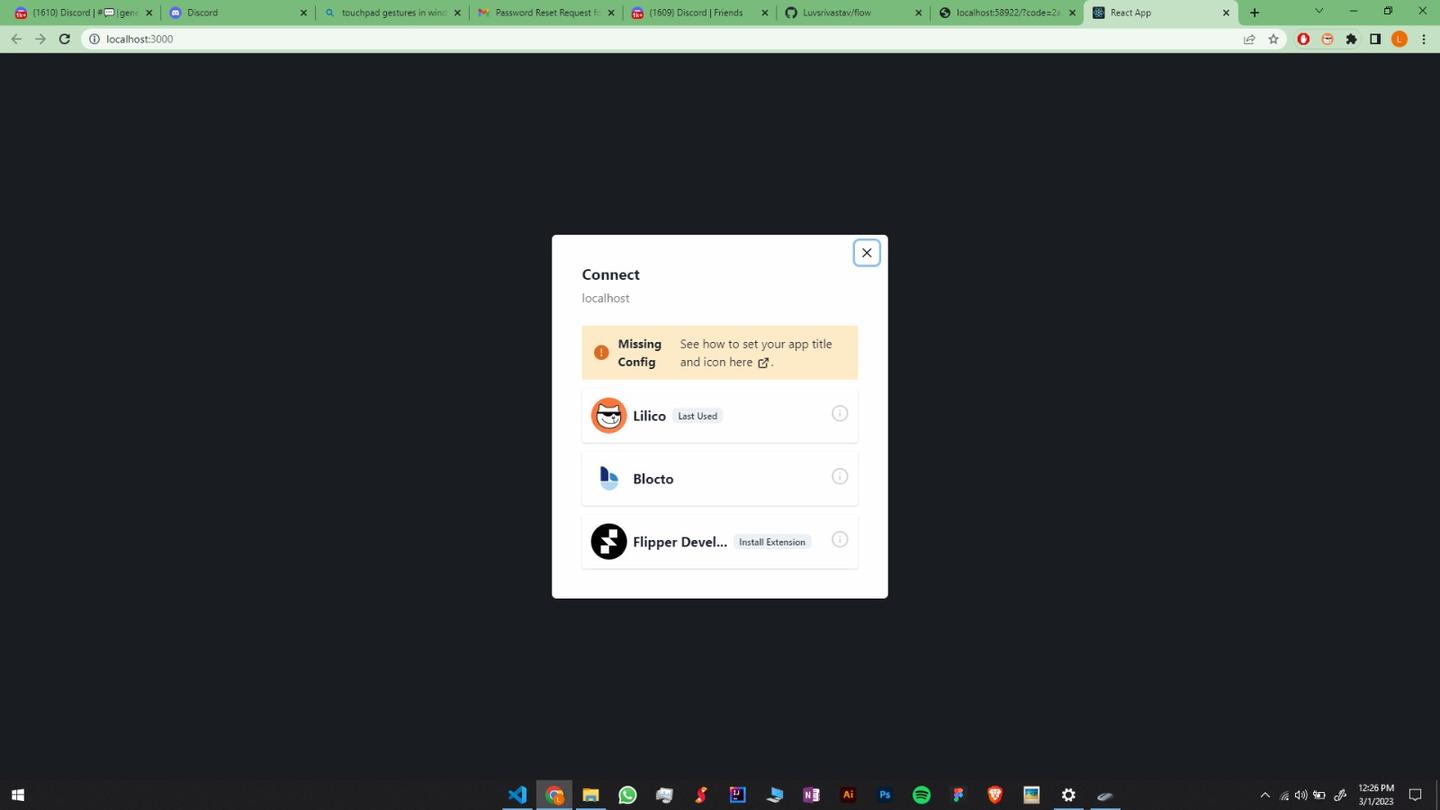The image size is (1440, 810).
Task: Share this page icon in address bar
Action: (1249, 39)
